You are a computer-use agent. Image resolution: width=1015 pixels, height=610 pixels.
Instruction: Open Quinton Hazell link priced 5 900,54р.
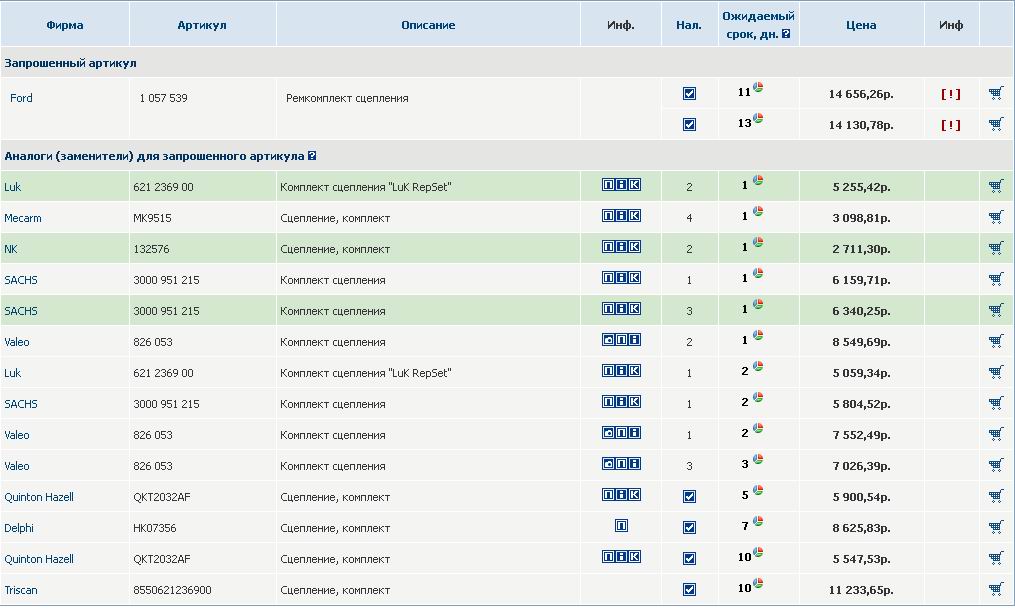(39, 497)
